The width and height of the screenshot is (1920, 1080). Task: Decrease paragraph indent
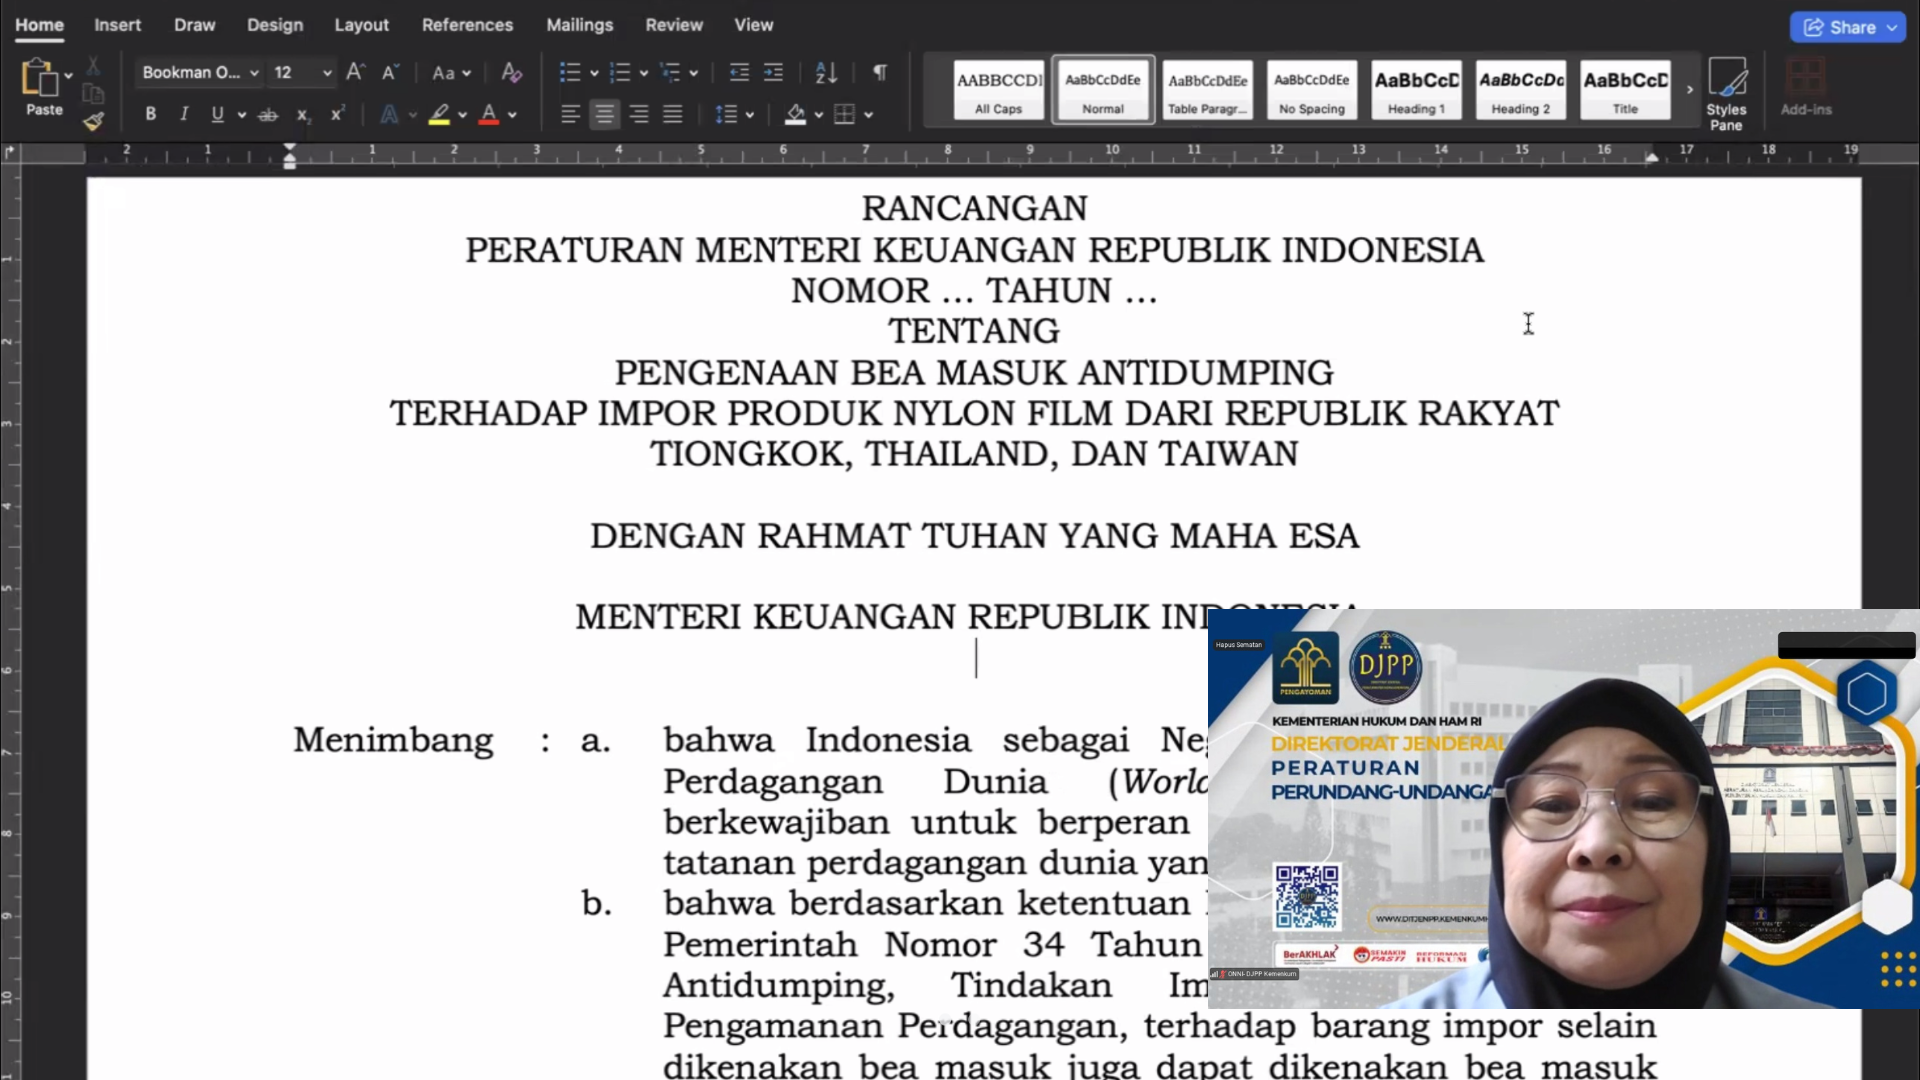739,72
